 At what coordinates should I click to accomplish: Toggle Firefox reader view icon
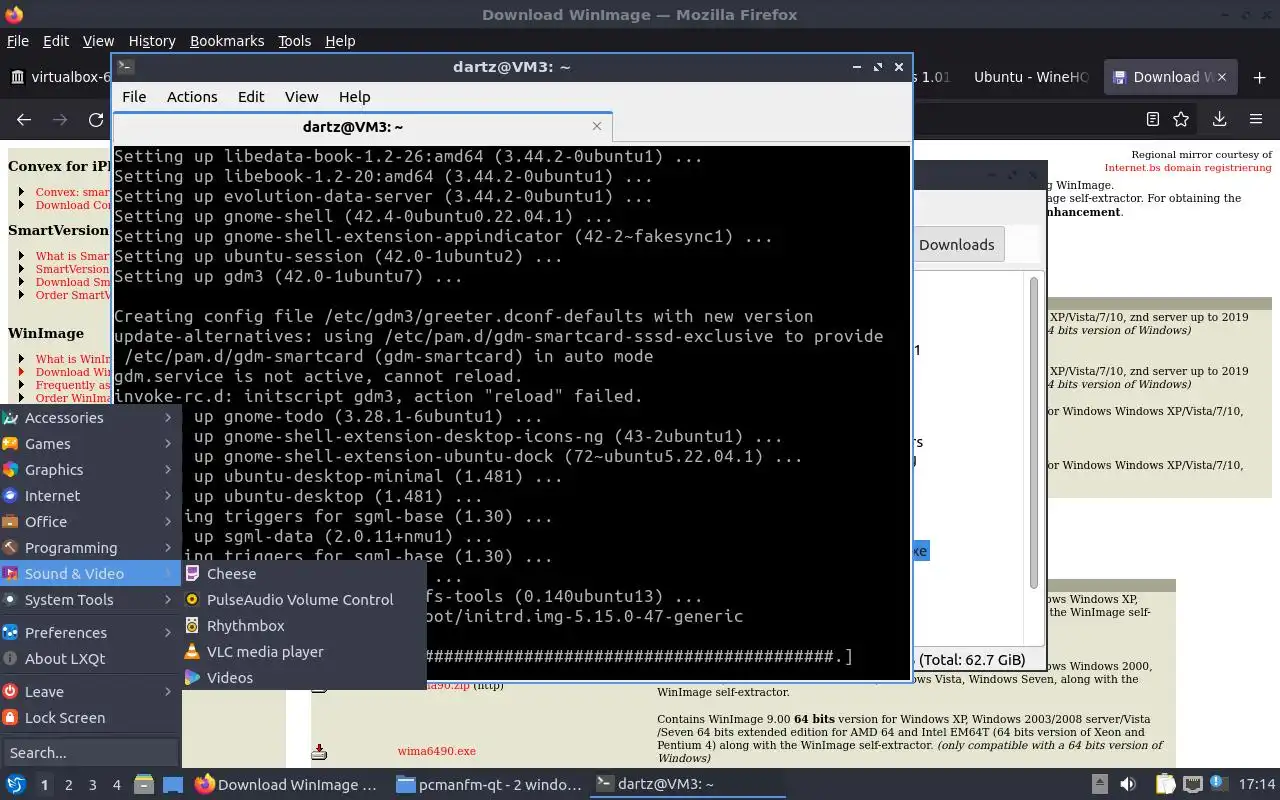tap(1153, 119)
